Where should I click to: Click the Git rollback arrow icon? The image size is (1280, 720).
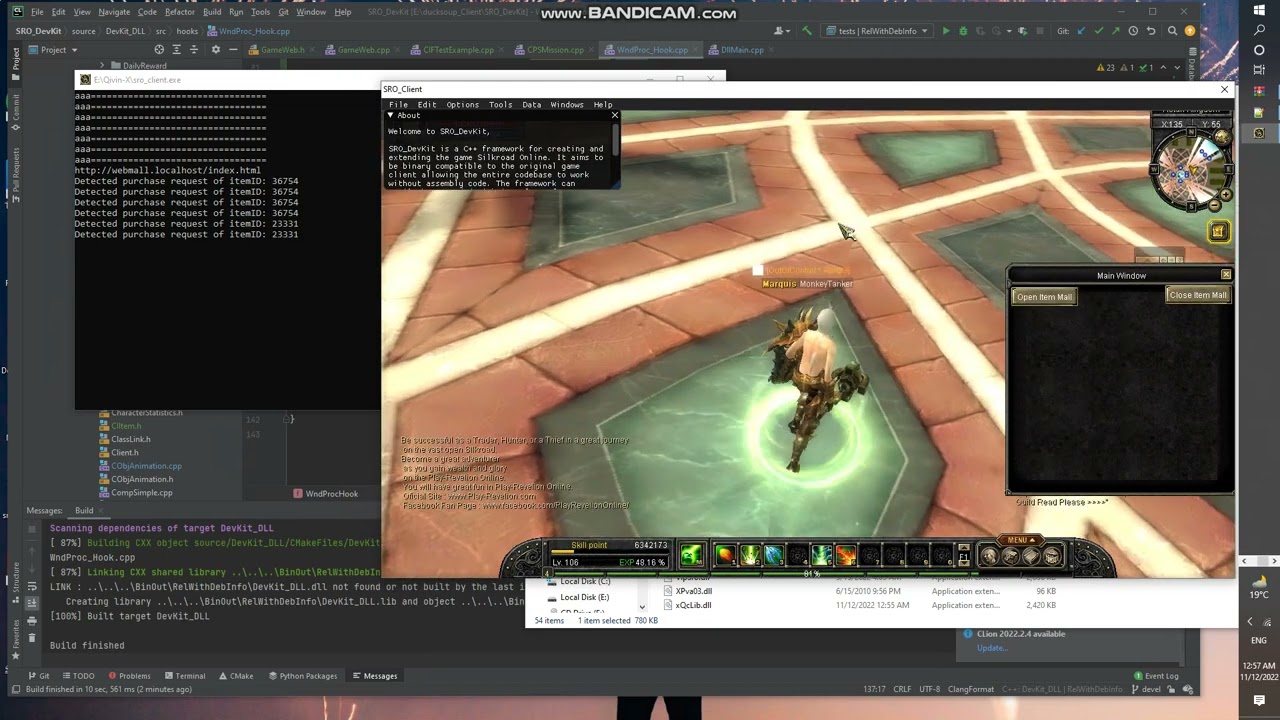(x=1150, y=31)
